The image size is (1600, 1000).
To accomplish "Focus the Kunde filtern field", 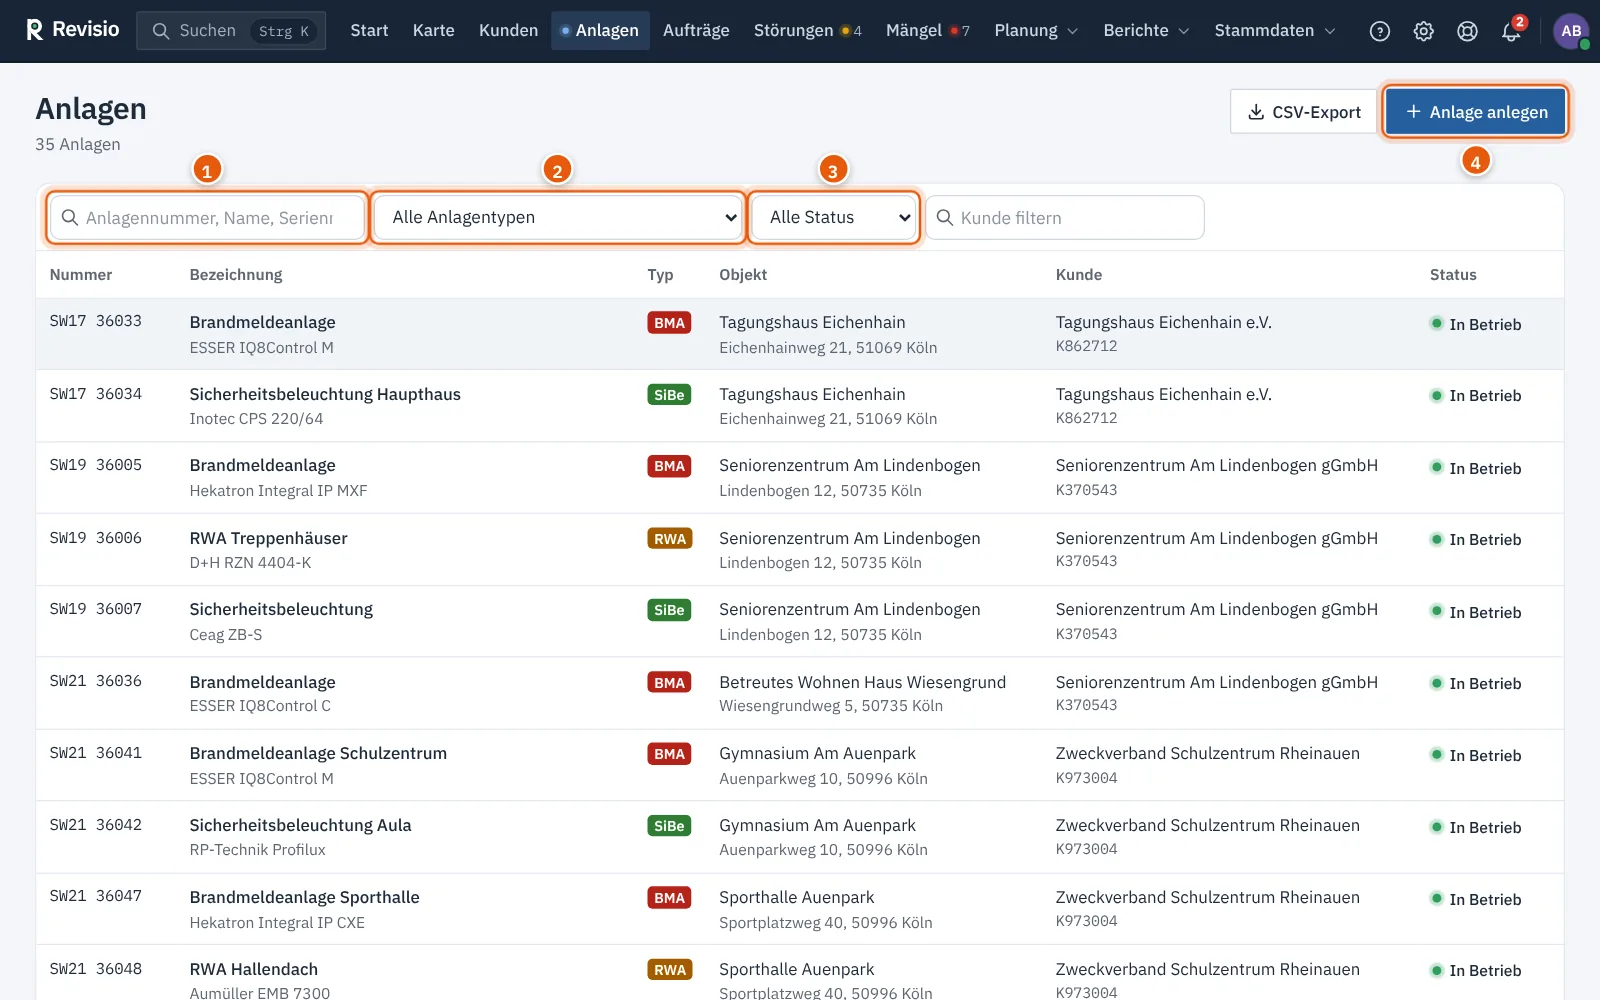I will point(1065,217).
